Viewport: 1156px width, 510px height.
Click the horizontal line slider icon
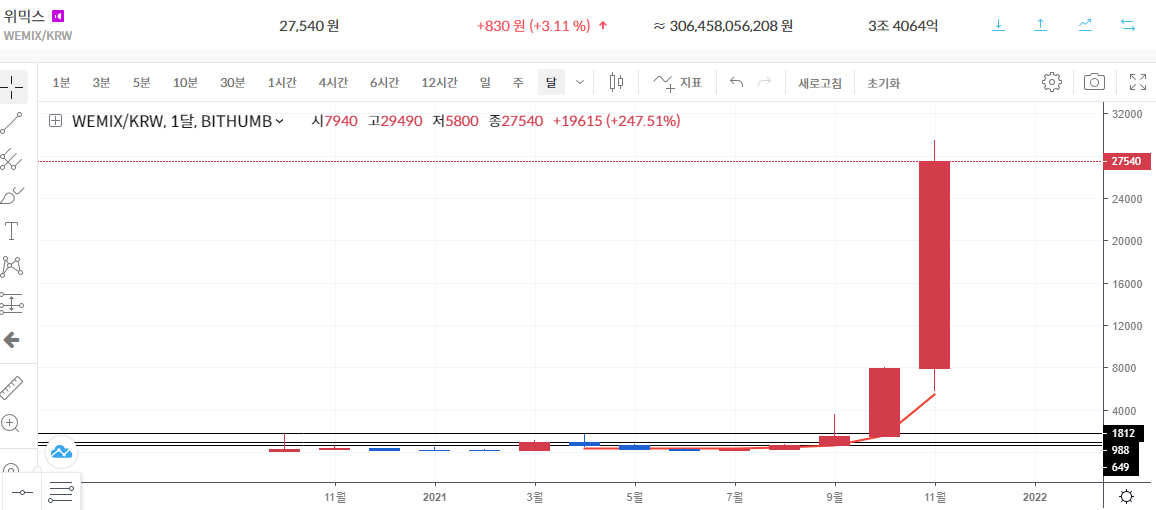(x=22, y=492)
